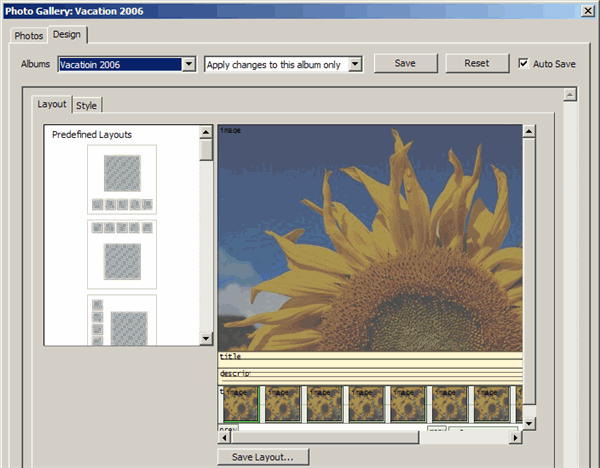The height and width of the screenshot is (468, 600).
Task: Click Predefined Layouts list down arrow
Action: 206,338
